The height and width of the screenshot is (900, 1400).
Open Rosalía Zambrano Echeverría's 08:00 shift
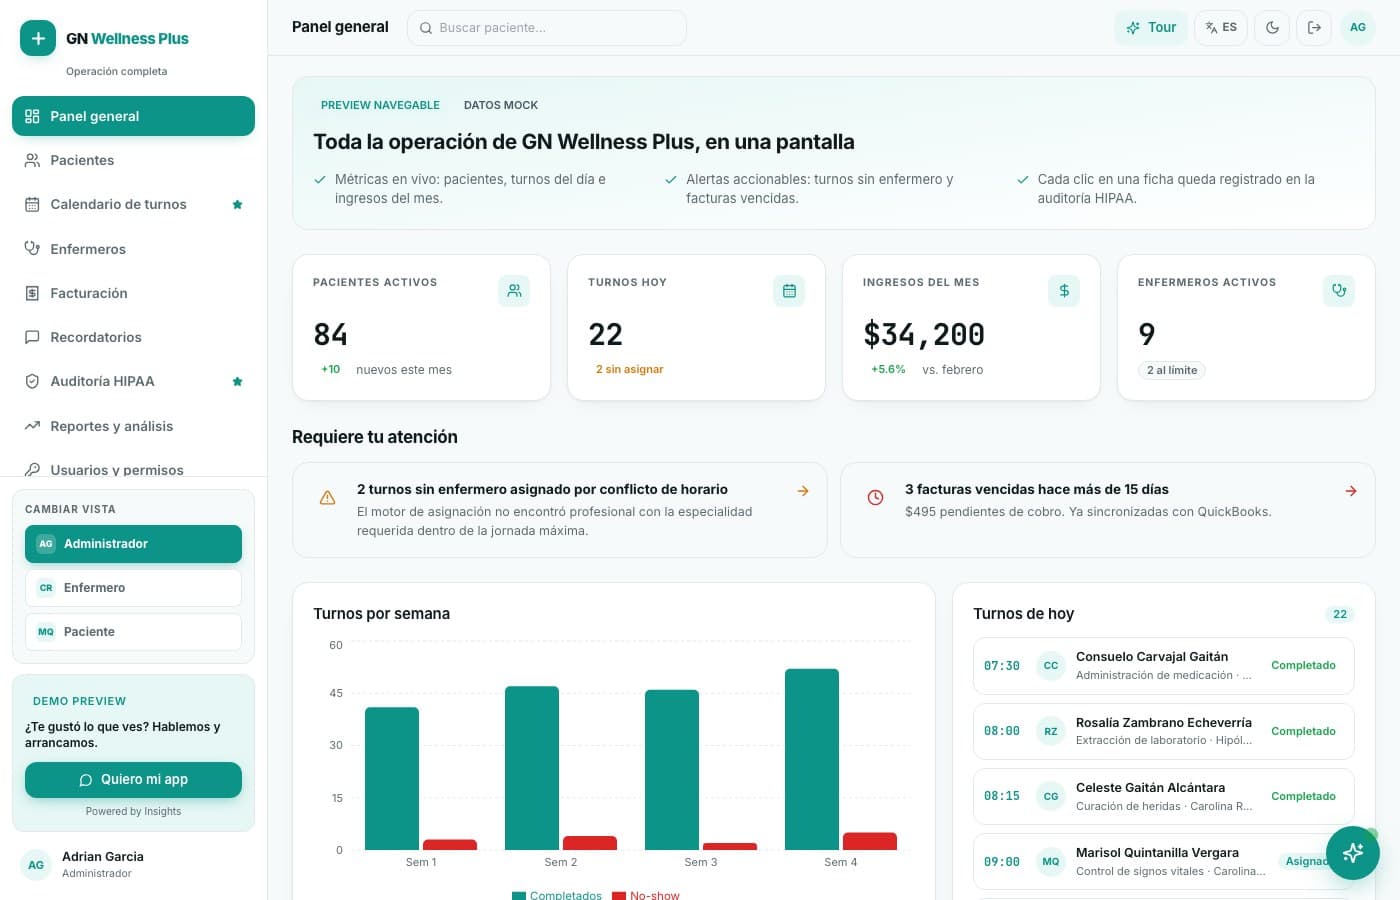[1163, 731]
